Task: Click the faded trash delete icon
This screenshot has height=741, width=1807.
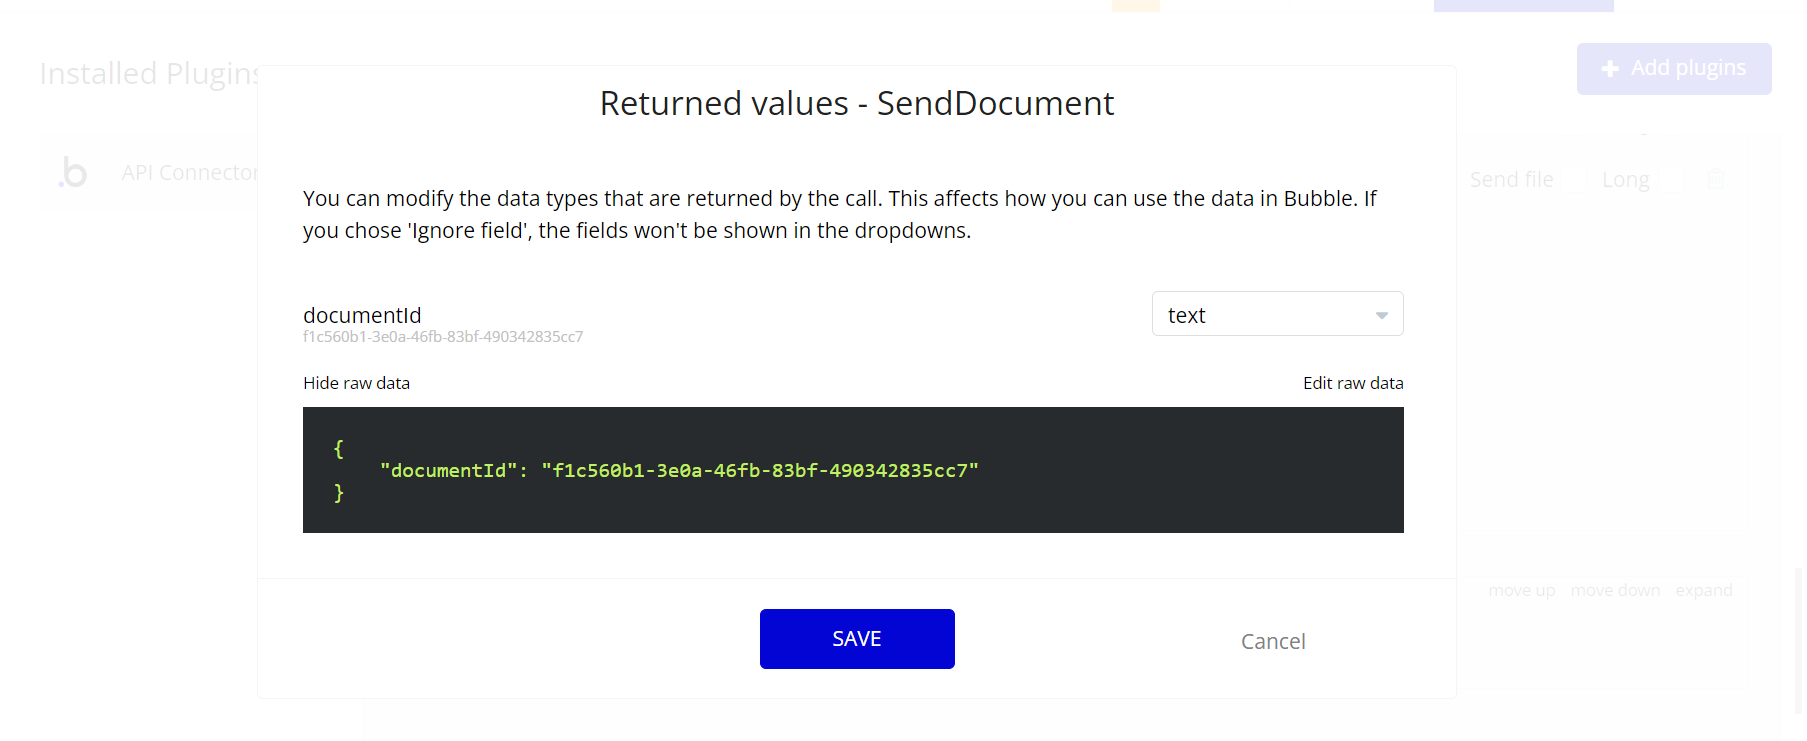Action: pyautogui.click(x=1715, y=179)
